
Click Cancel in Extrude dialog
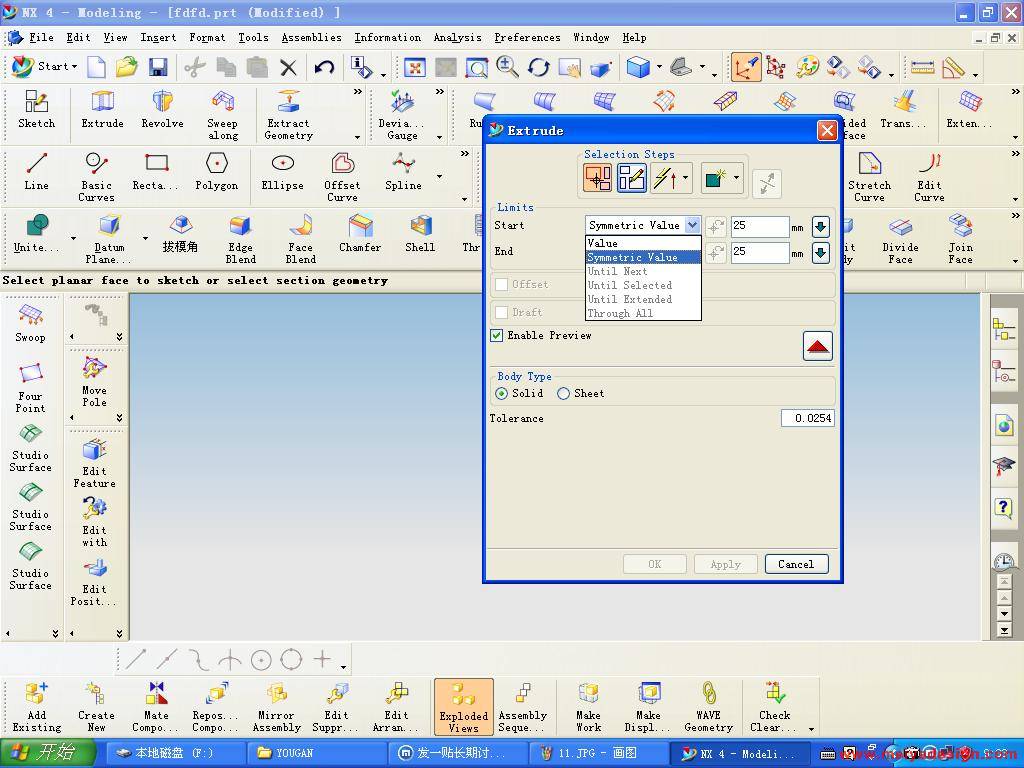(x=796, y=564)
